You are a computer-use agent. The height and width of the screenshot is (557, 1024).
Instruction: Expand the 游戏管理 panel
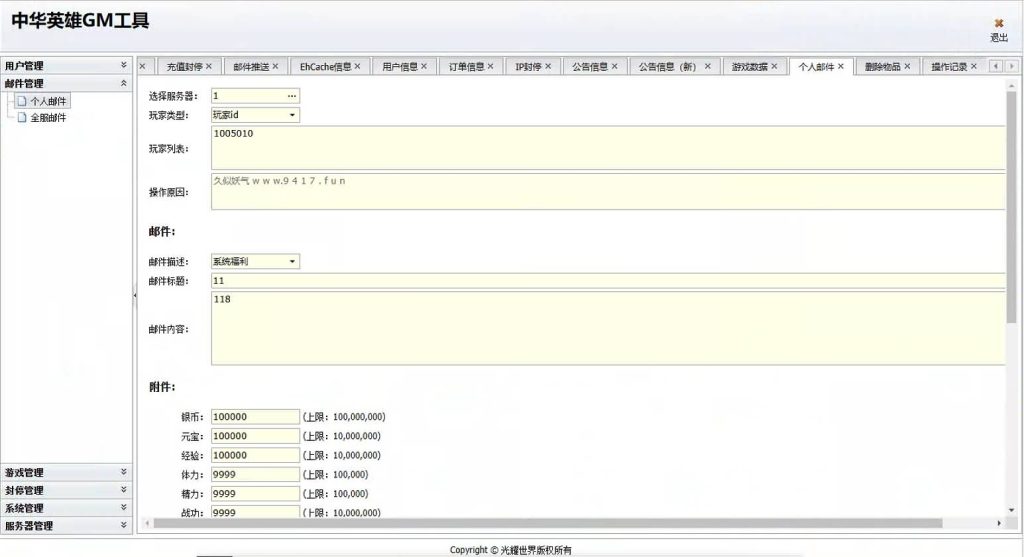pyautogui.click(x=124, y=472)
